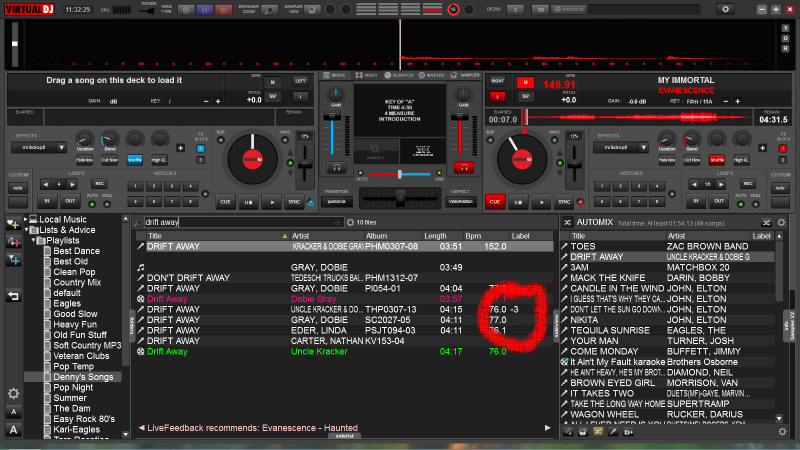Toggle right deck VINYL mode
This screenshot has width=800, height=450.
coord(554,140)
